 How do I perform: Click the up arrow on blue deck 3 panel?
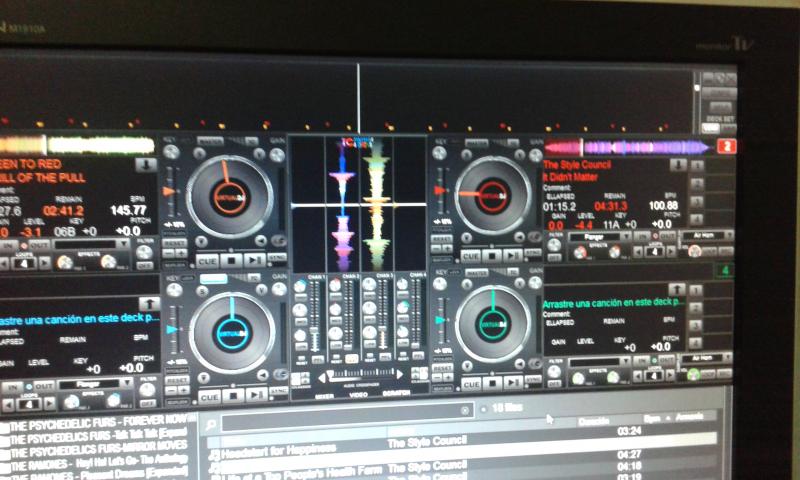[149, 304]
